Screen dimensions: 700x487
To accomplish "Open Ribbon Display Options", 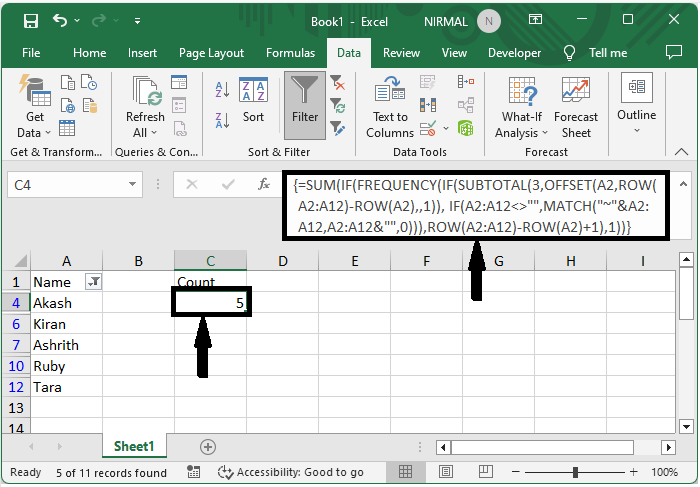I will (x=535, y=19).
